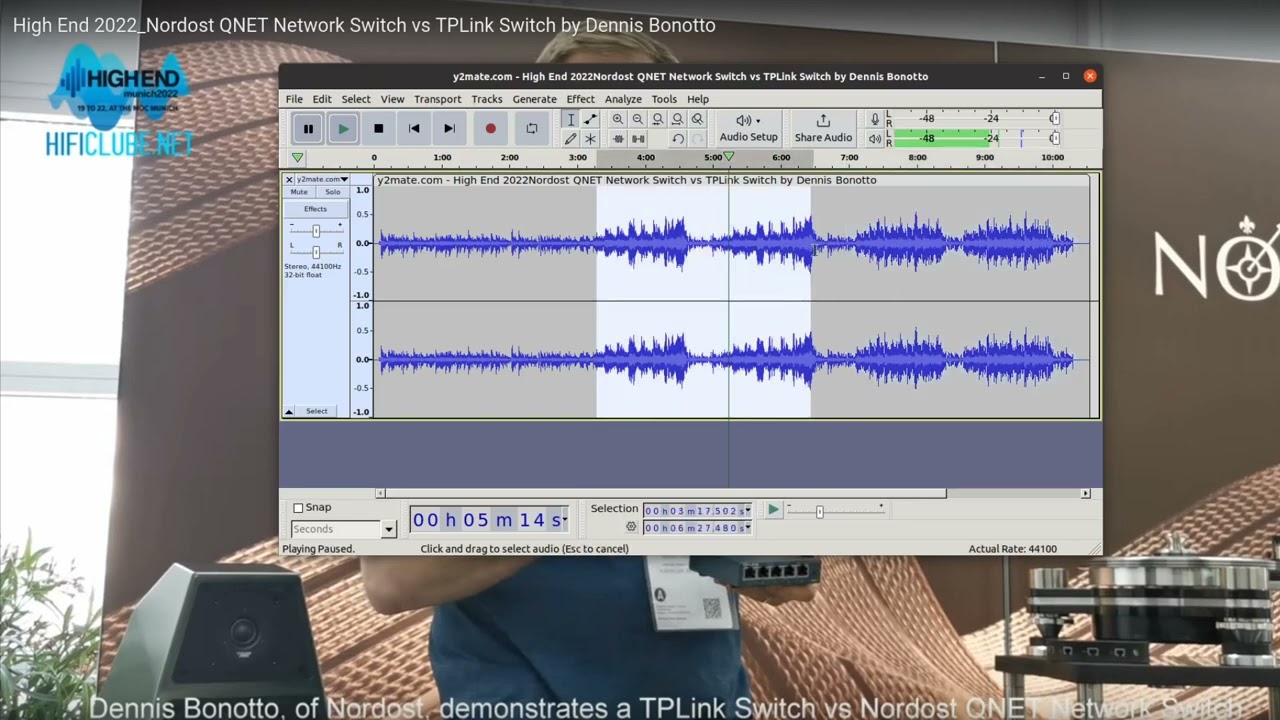
Task: Solo the y2mate.com track
Action: click(x=333, y=192)
